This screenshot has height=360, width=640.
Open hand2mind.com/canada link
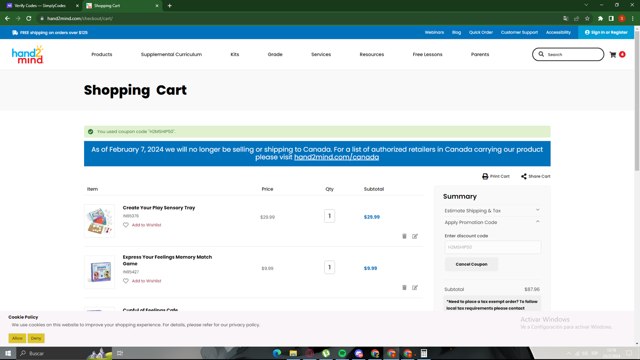pyautogui.click(x=336, y=157)
